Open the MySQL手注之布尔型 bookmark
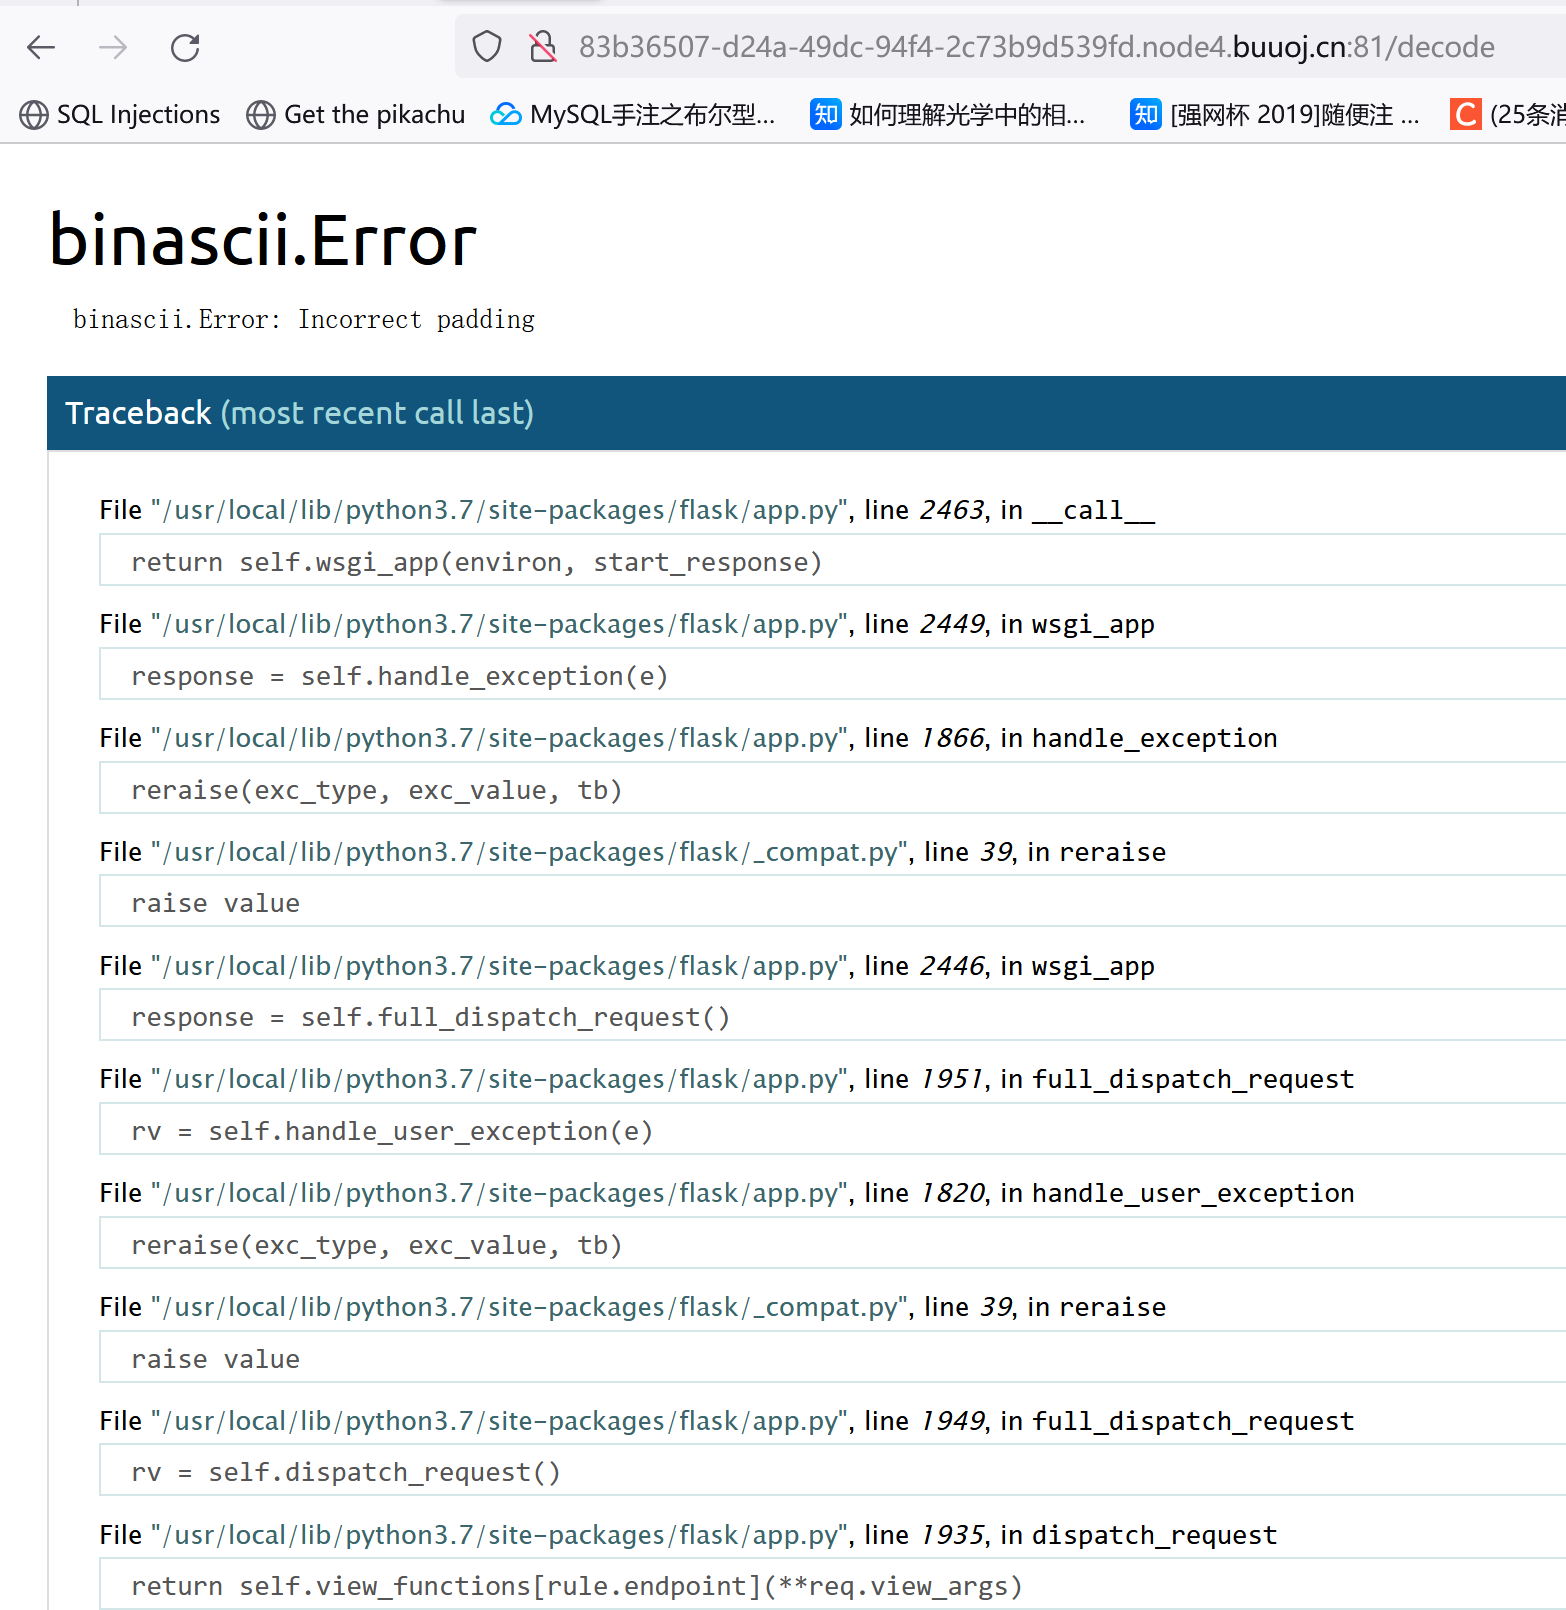The height and width of the screenshot is (1610, 1566). [633, 115]
